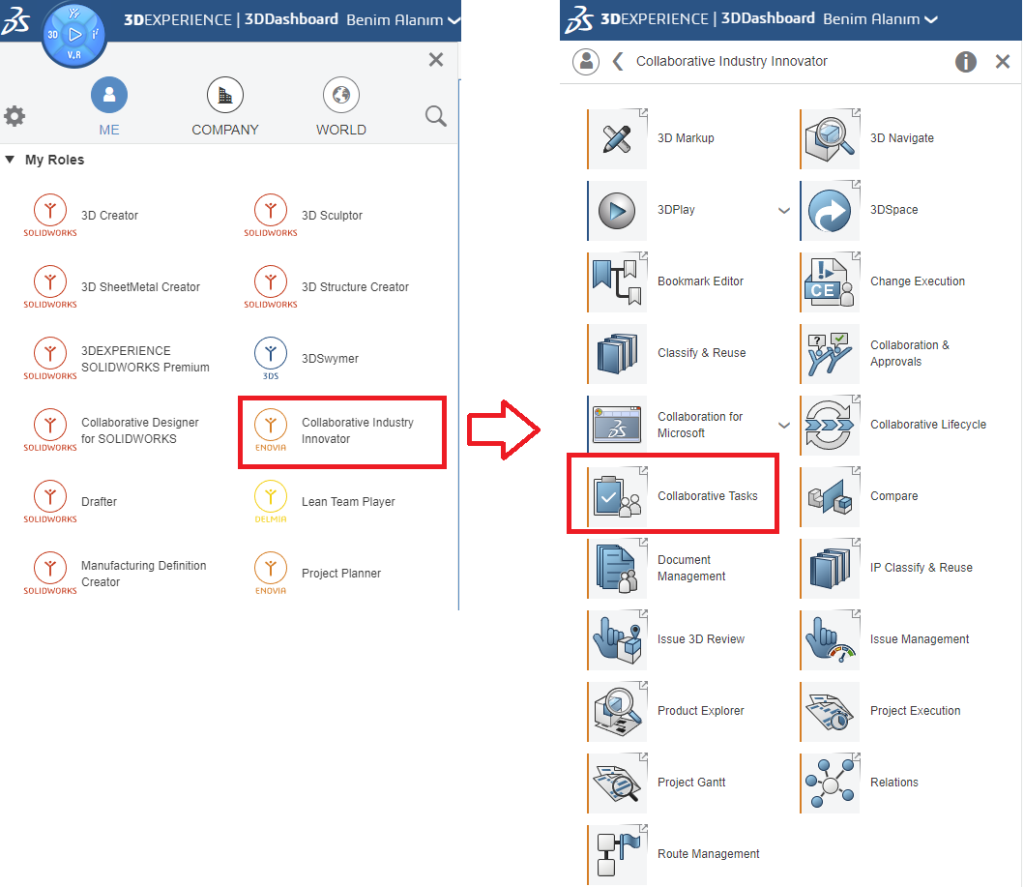
Task: Expand the 3DPlay dropdown chevron
Action: click(784, 211)
